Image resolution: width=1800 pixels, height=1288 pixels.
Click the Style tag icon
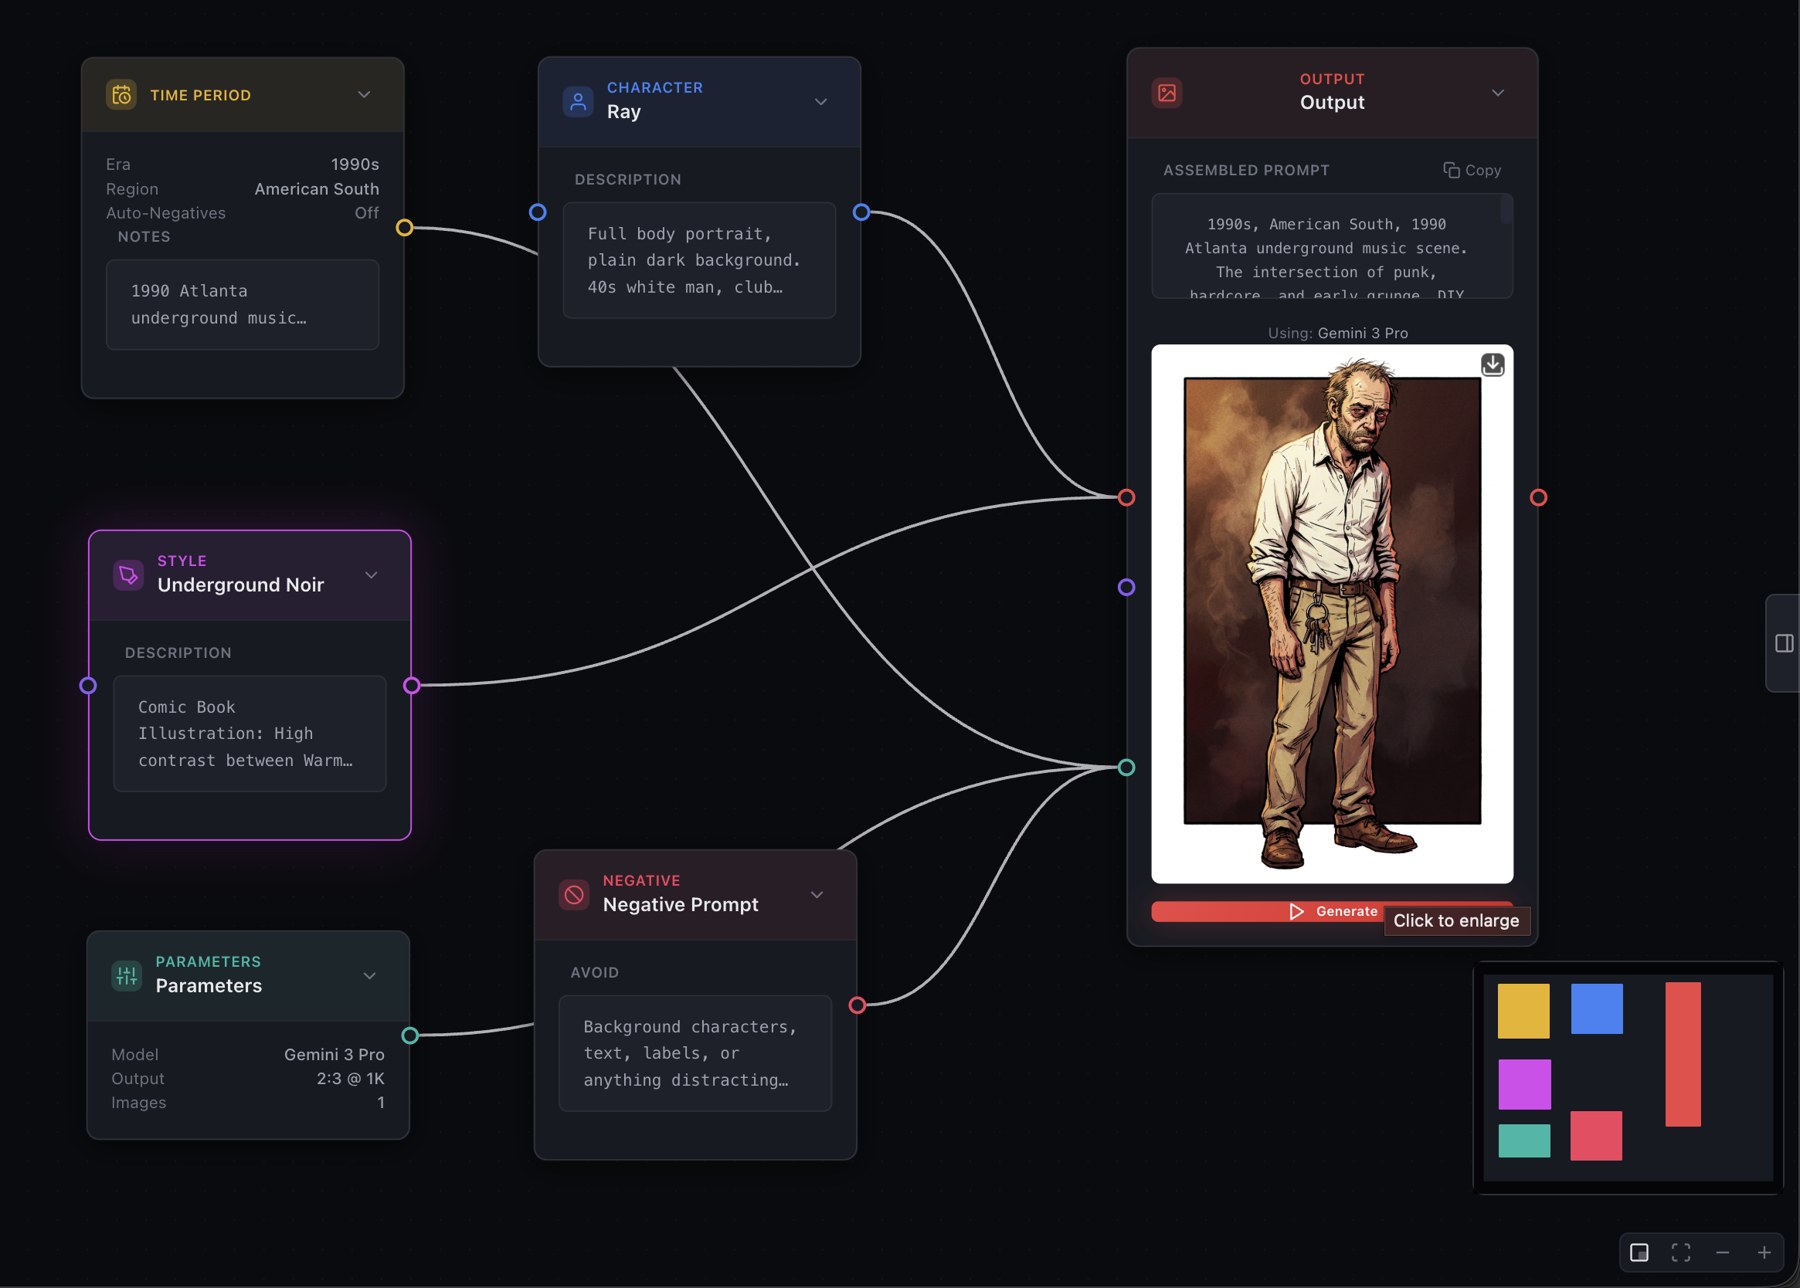[x=129, y=575]
